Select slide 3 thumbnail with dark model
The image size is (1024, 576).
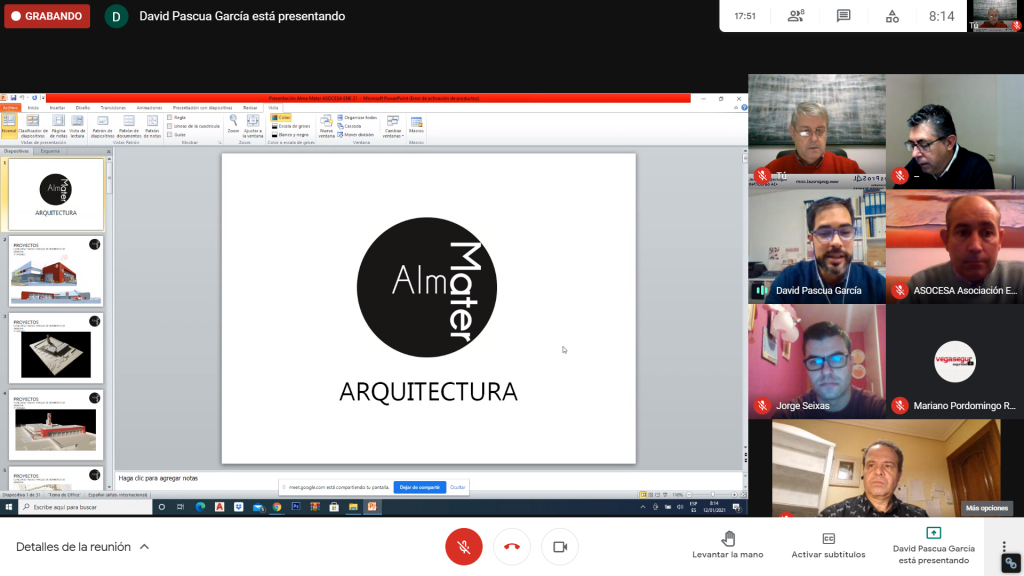point(56,348)
